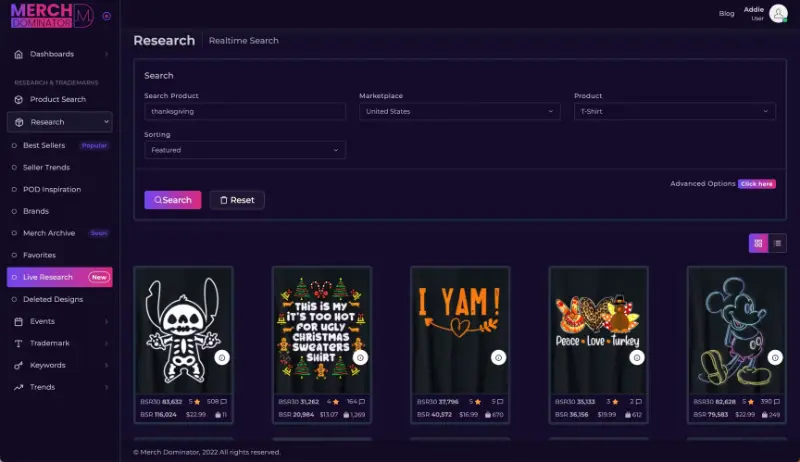Open the neon Mickey Mouse shirt thumbnail

(x=737, y=330)
